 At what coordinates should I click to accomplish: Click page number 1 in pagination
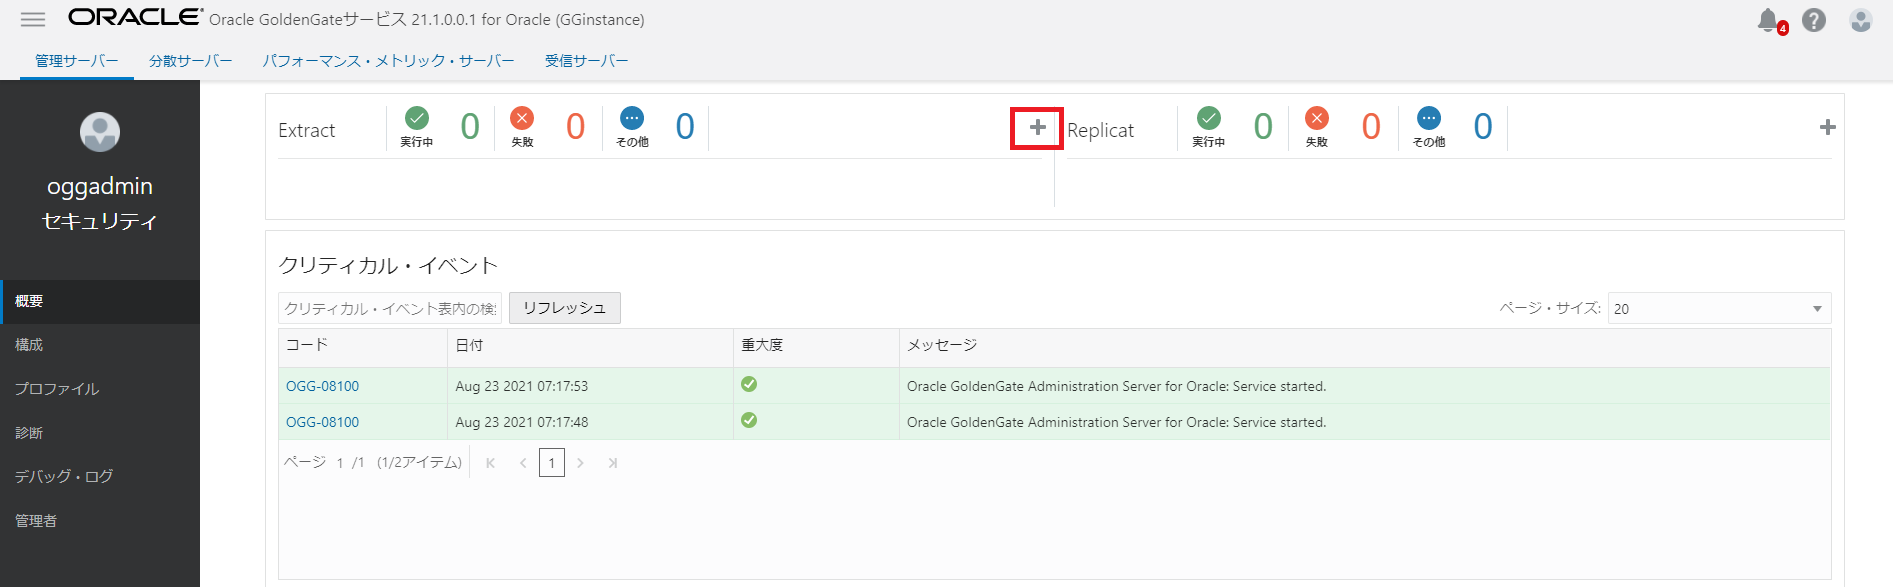coord(551,463)
